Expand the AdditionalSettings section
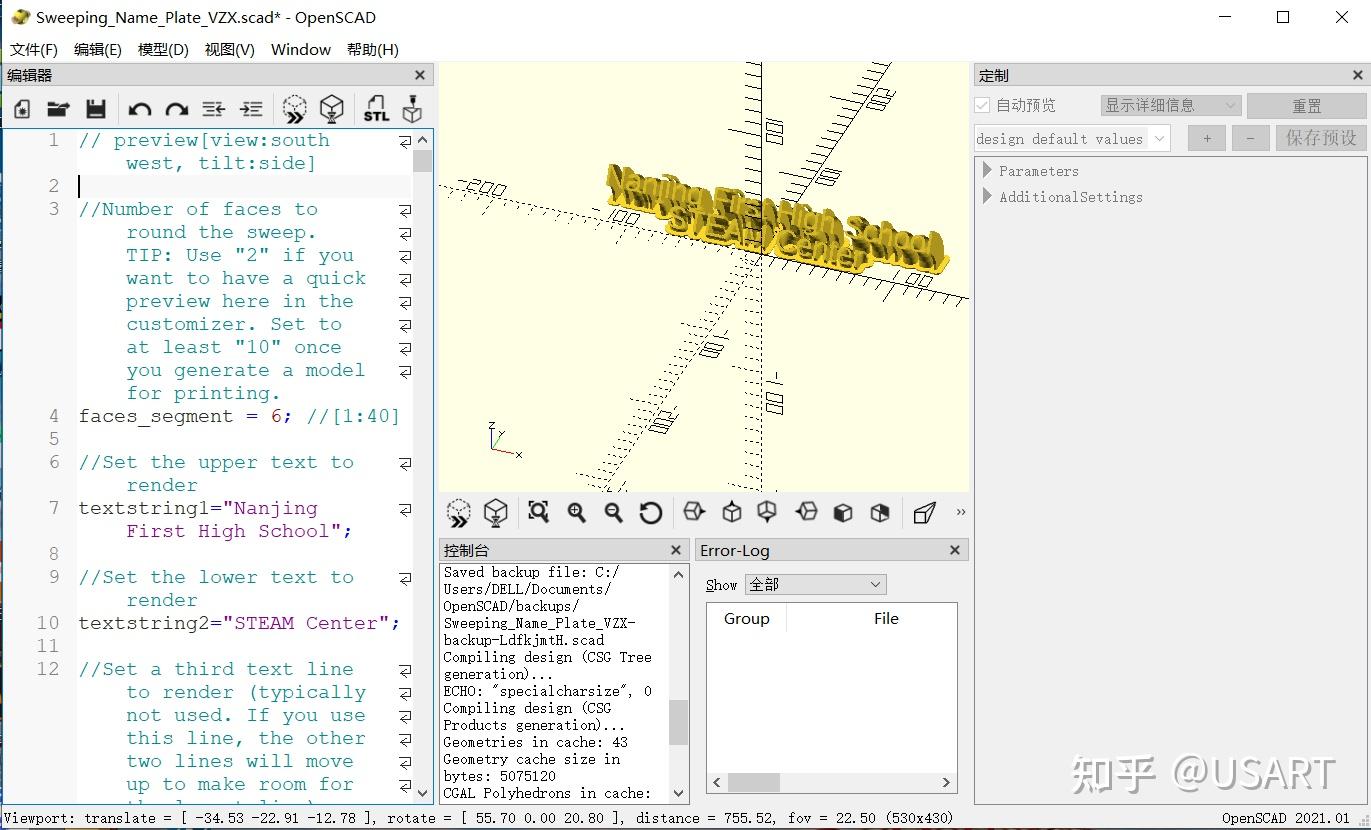The width and height of the screenshot is (1371, 830). coord(986,197)
